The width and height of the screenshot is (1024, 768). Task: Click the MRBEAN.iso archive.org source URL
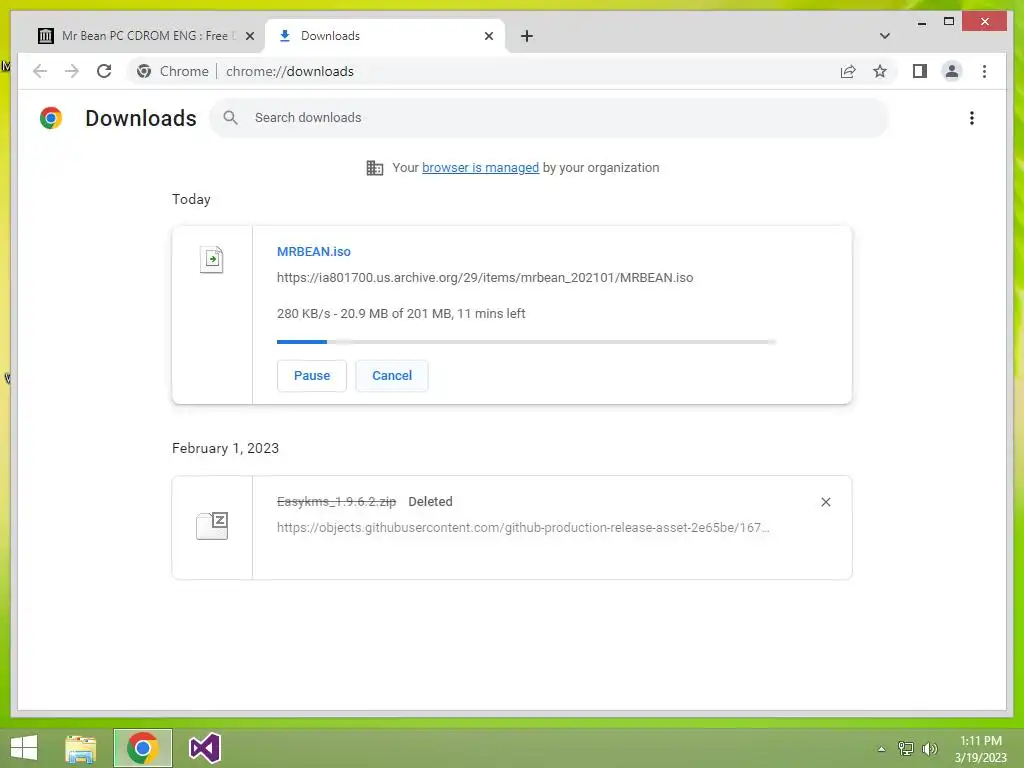point(485,278)
